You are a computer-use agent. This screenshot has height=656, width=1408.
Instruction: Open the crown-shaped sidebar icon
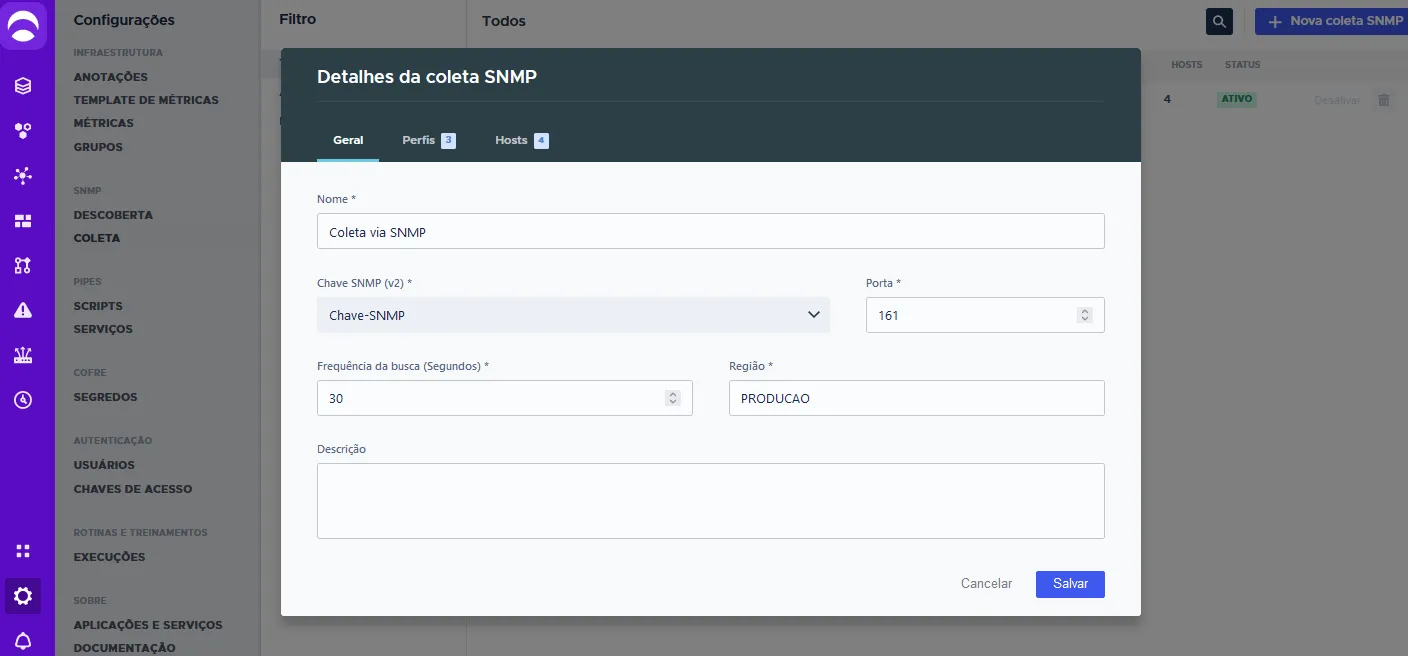[23, 355]
